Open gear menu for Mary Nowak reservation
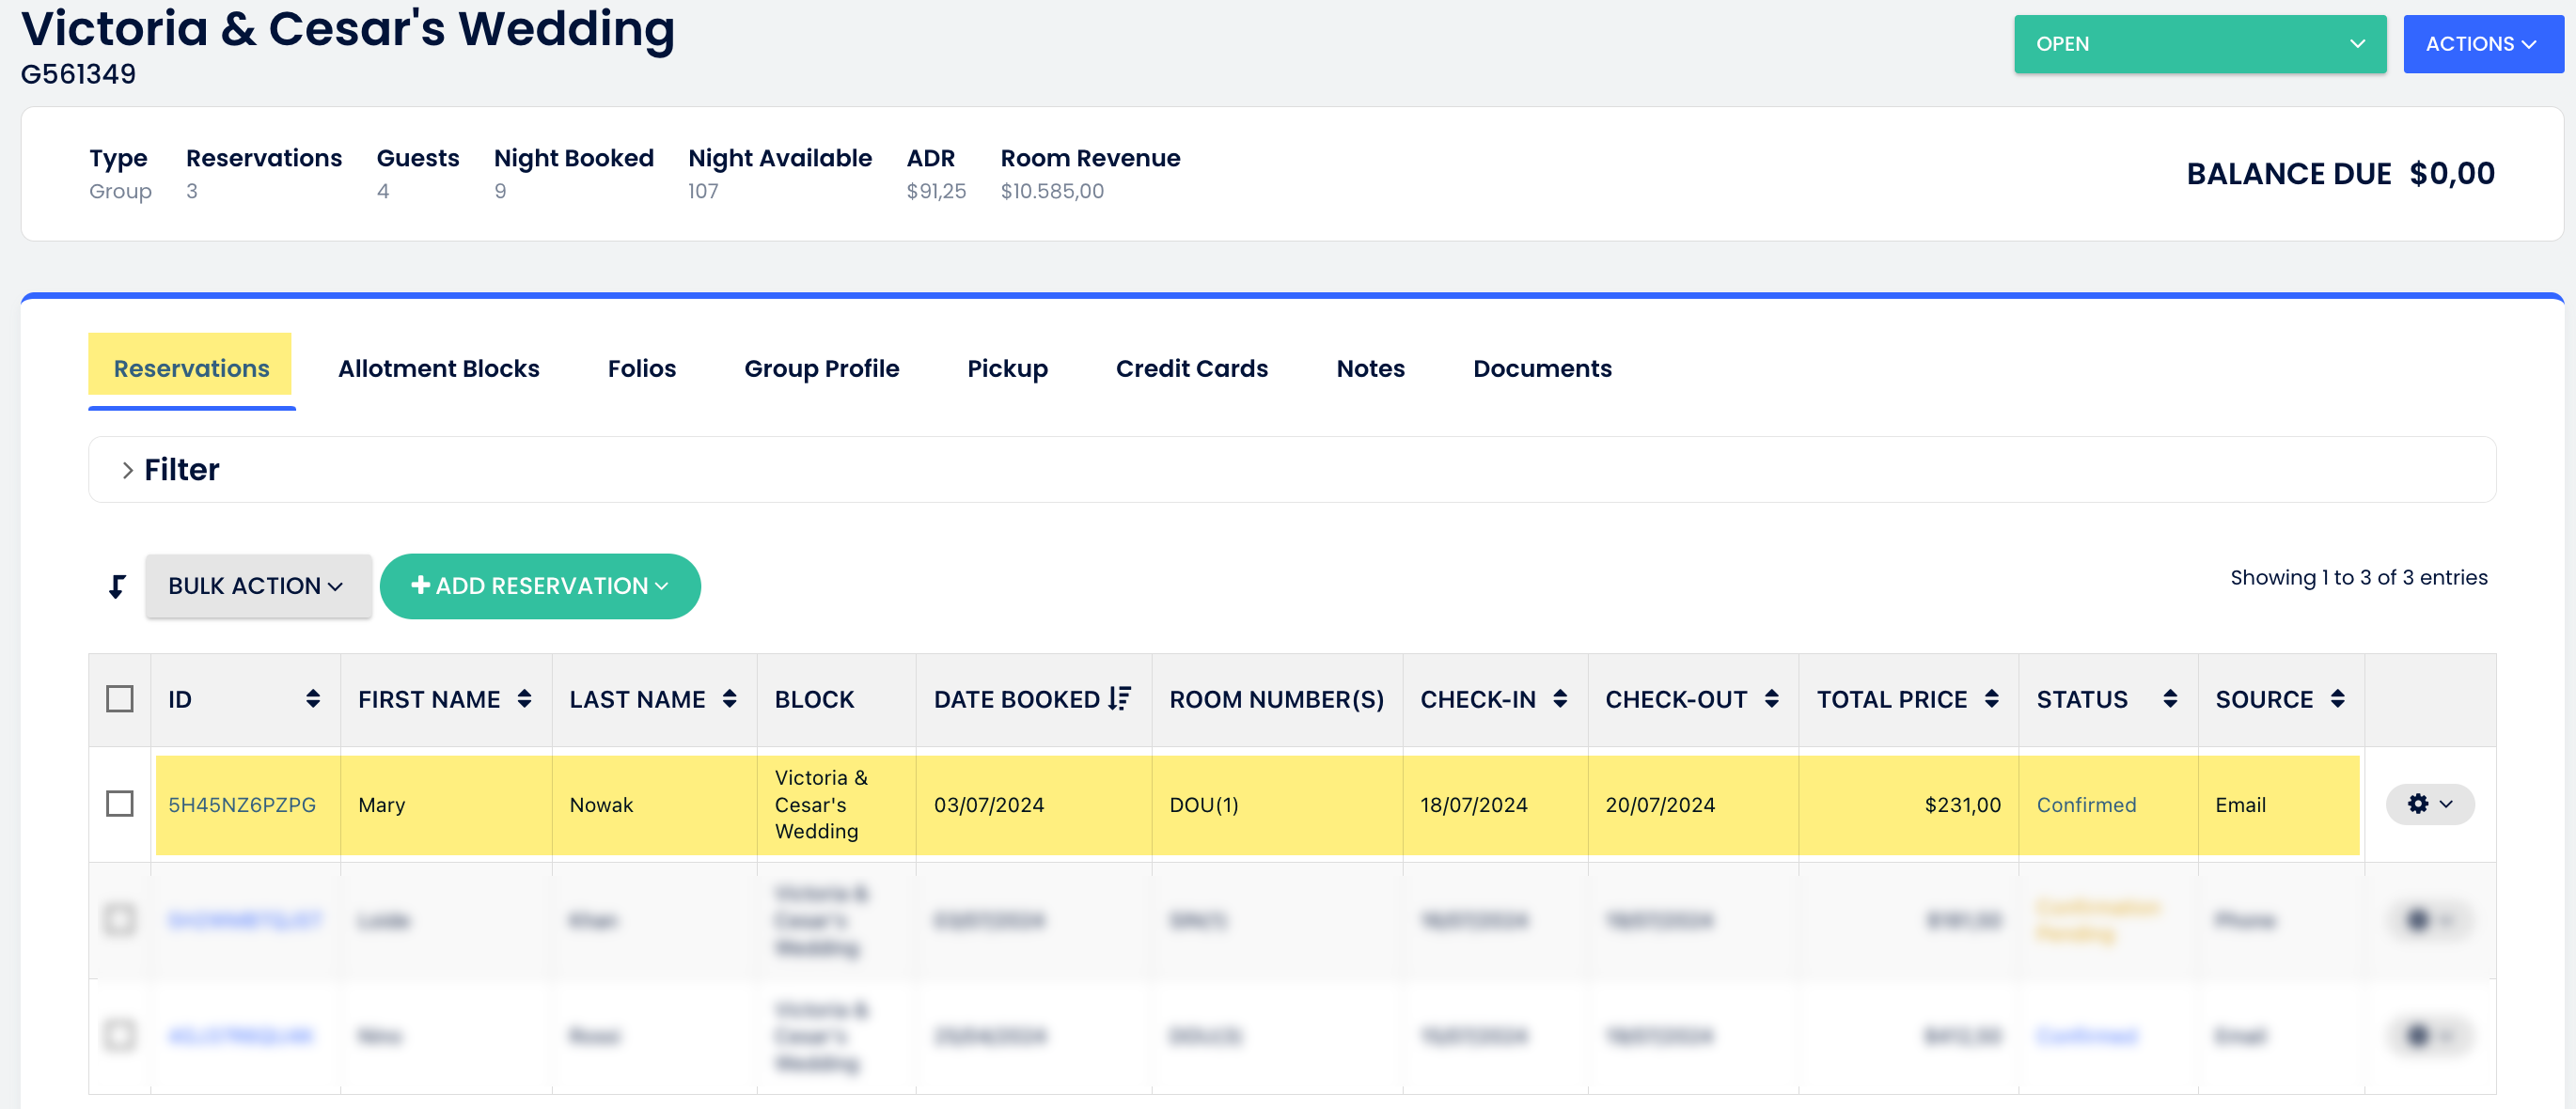The height and width of the screenshot is (1109, 2576). coord(2429,804)
